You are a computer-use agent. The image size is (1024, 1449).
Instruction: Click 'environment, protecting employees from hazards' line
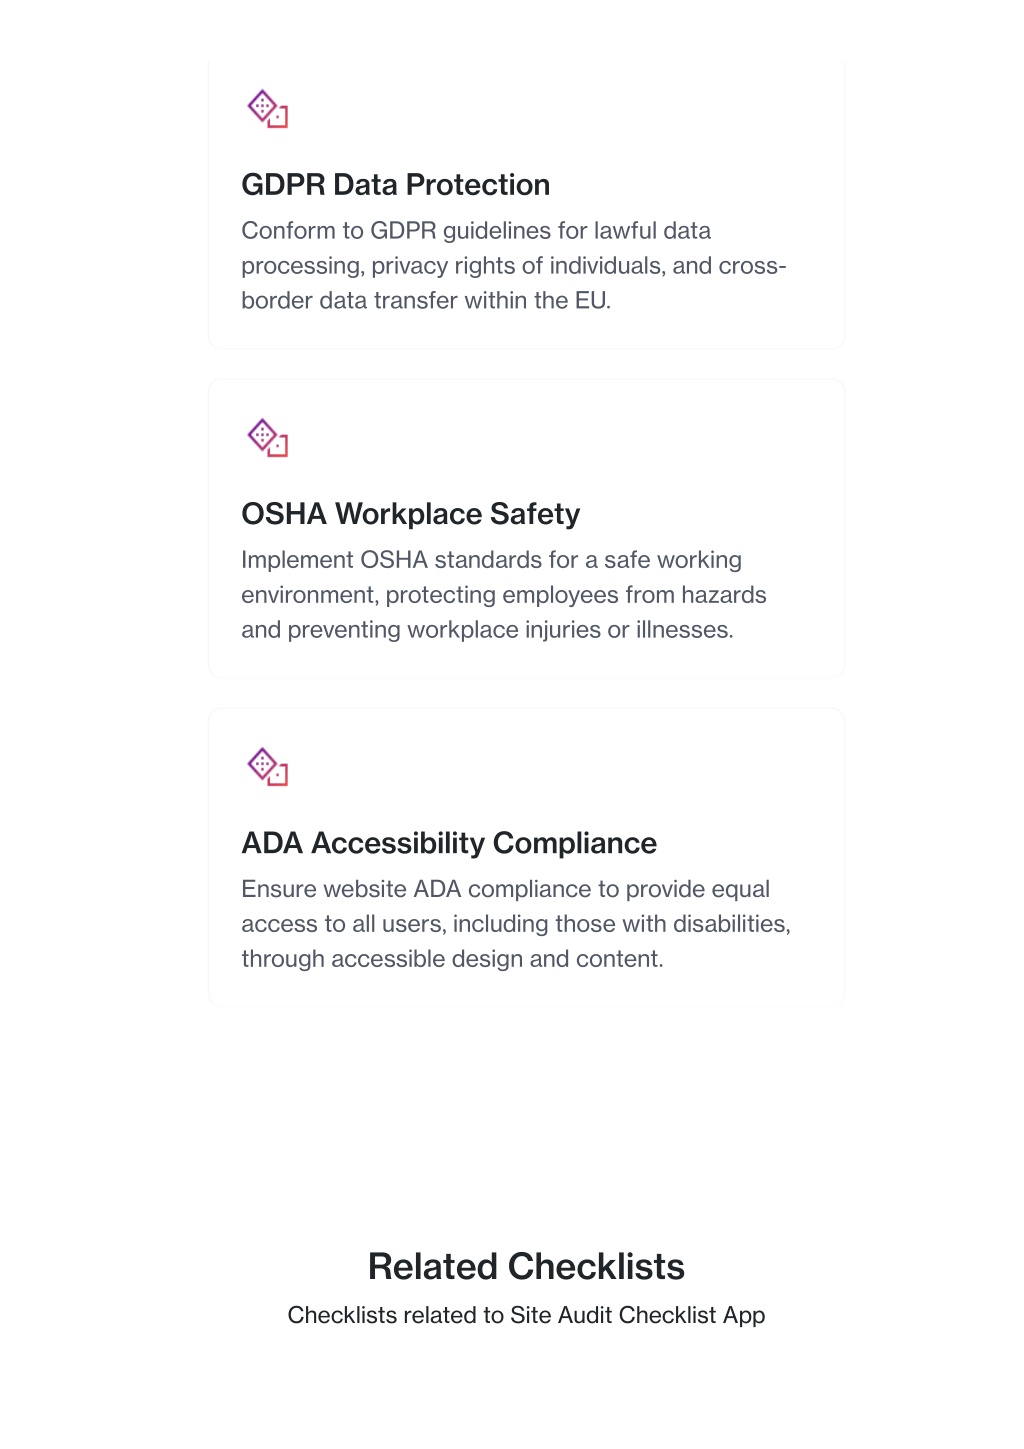pyautogui.click(x=504, y=595)
